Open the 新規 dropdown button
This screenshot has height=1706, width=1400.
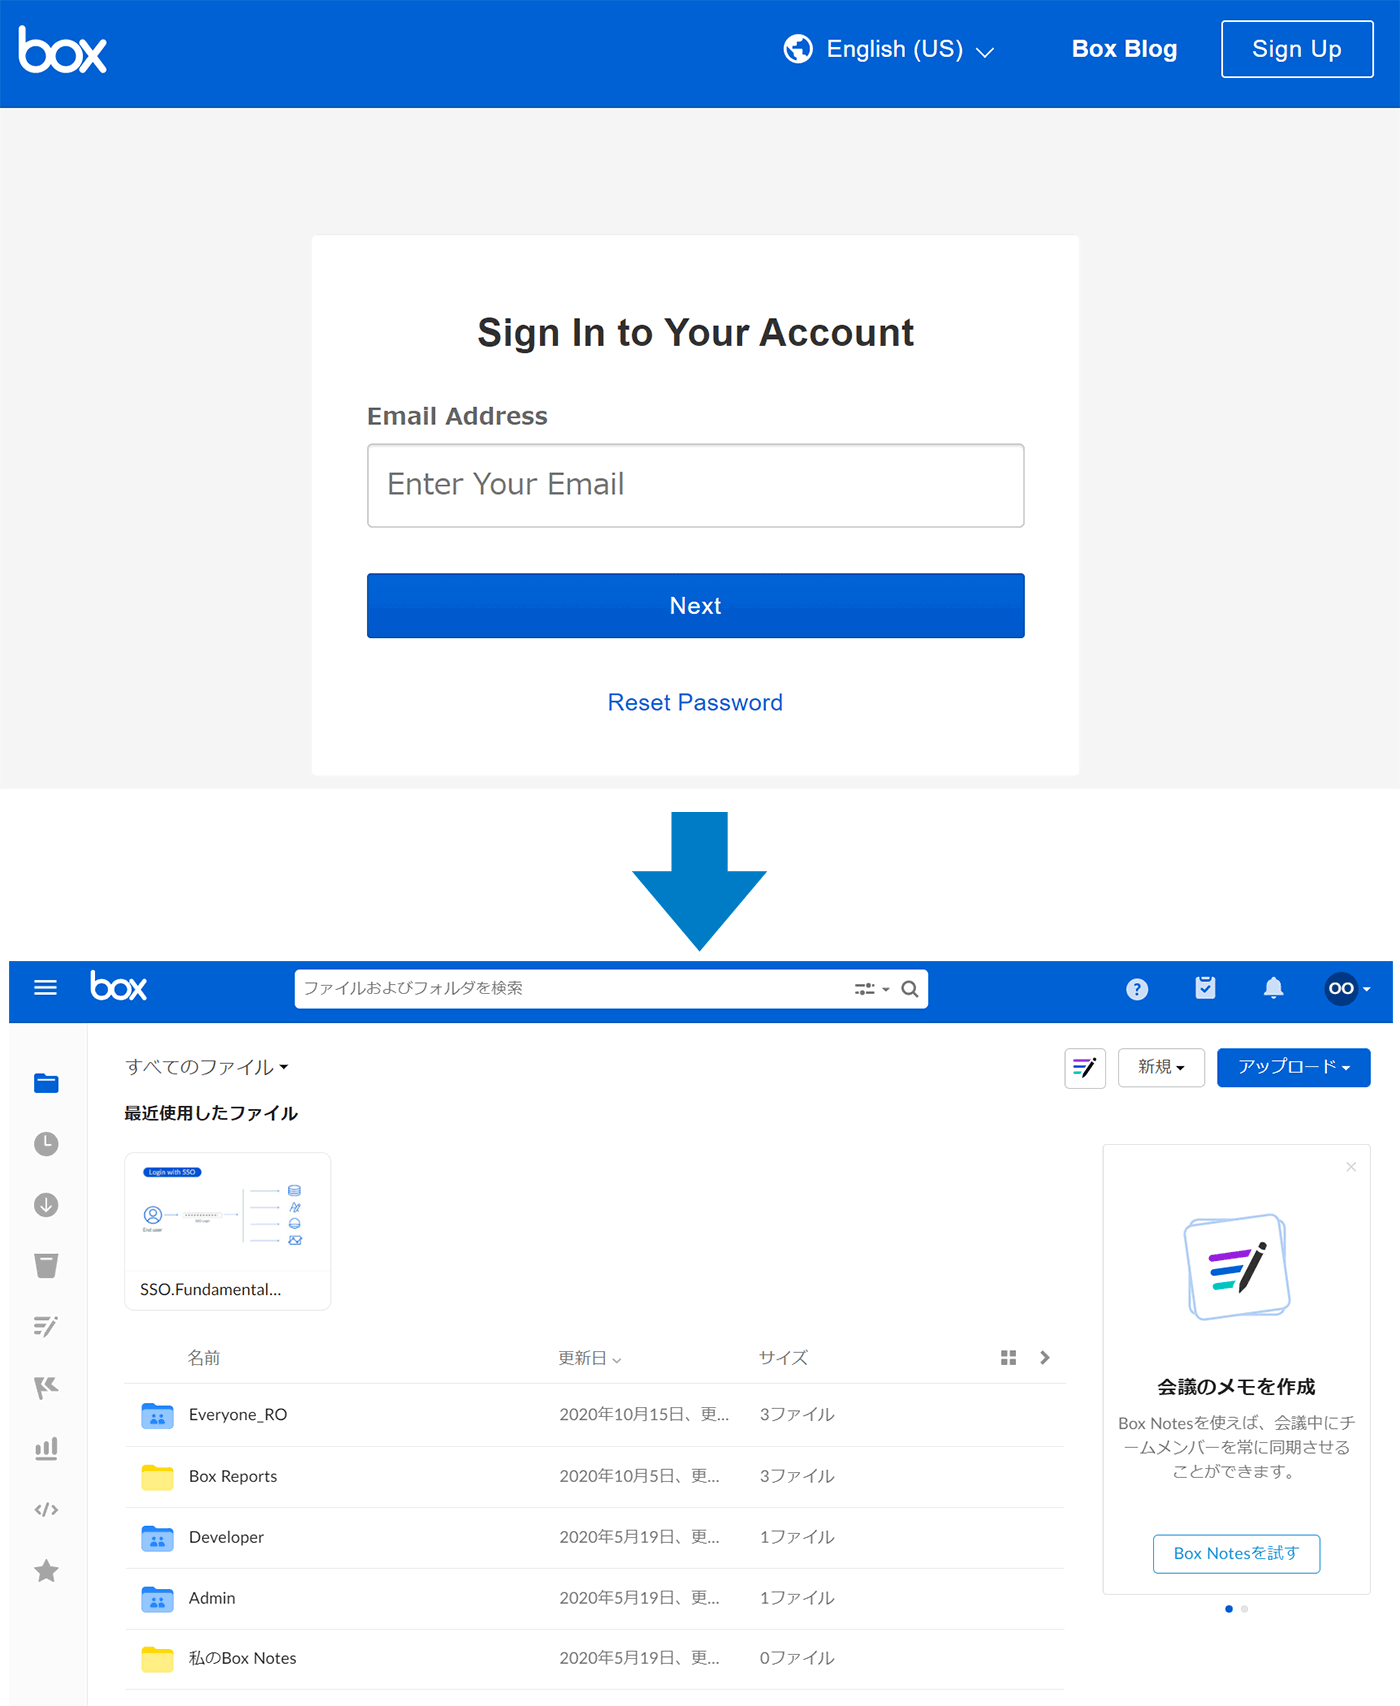click(1161, 1067)
